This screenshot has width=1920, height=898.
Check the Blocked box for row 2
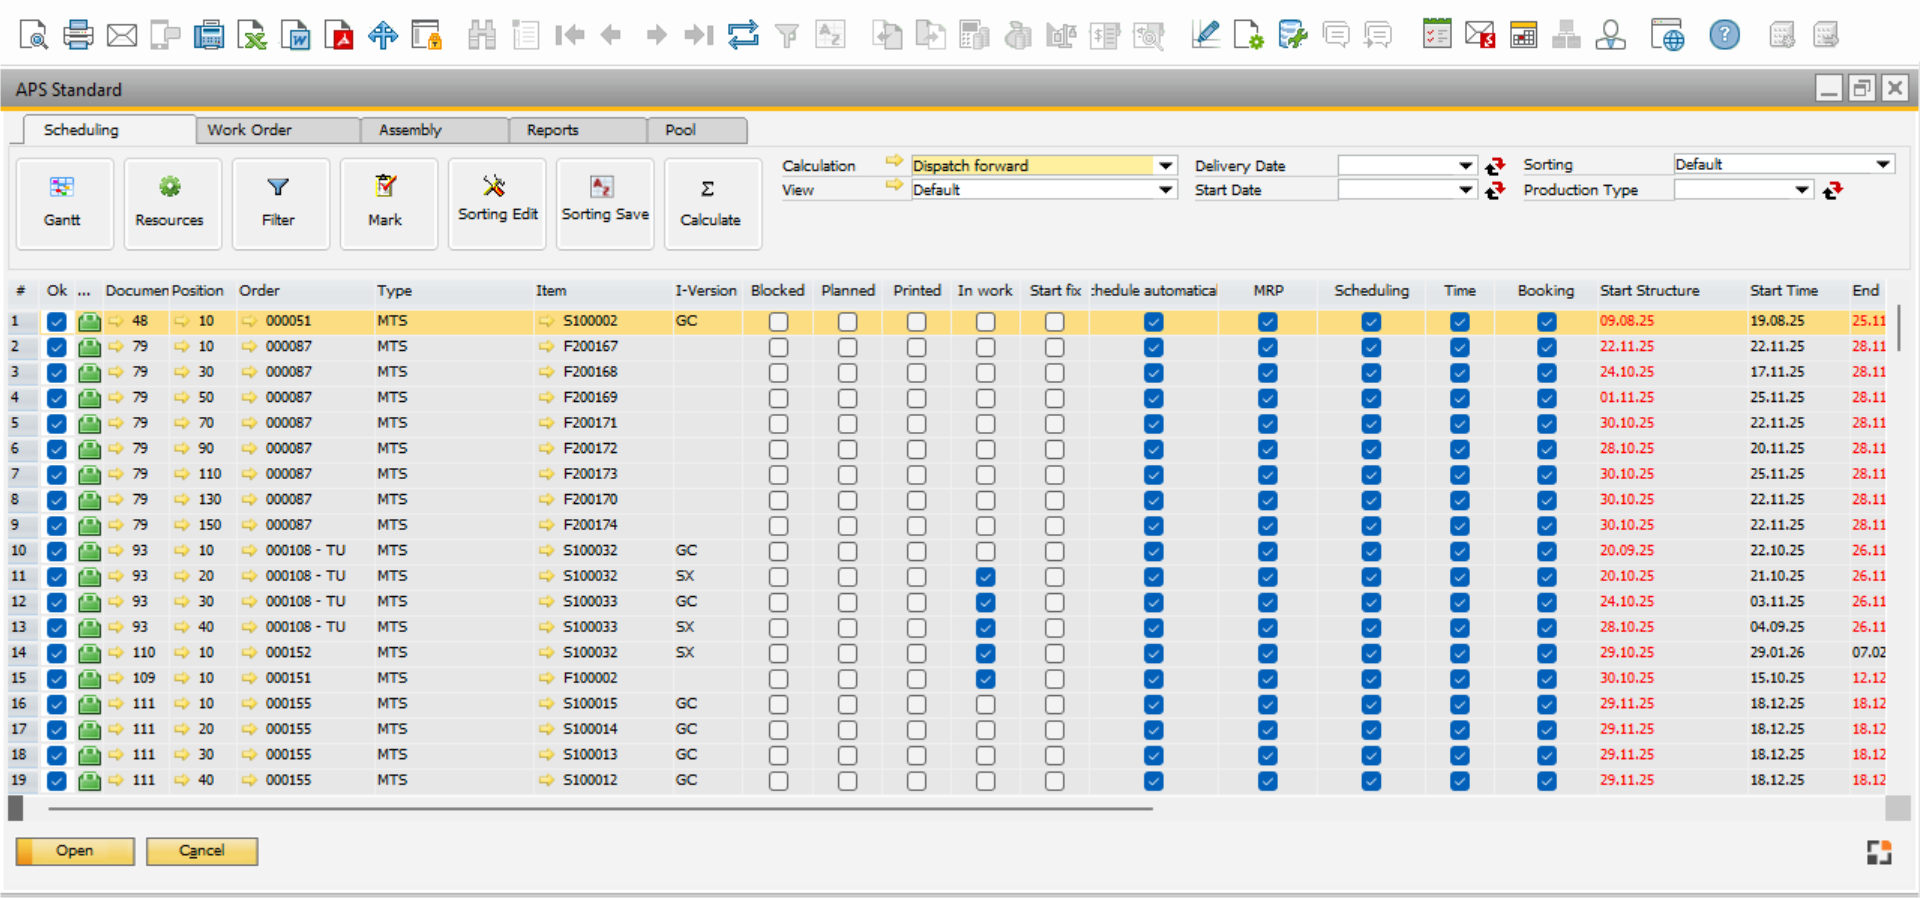point(778,347)
